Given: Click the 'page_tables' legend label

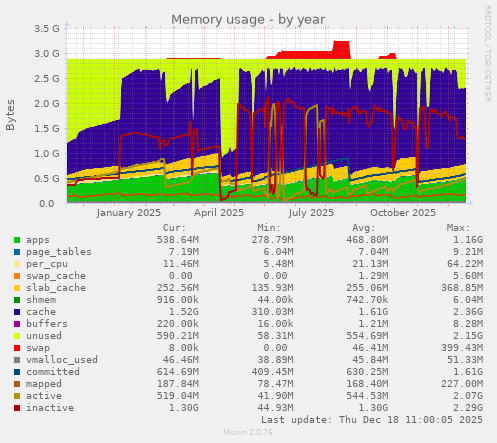Looking at the screenshot, I should pos(59,252).
